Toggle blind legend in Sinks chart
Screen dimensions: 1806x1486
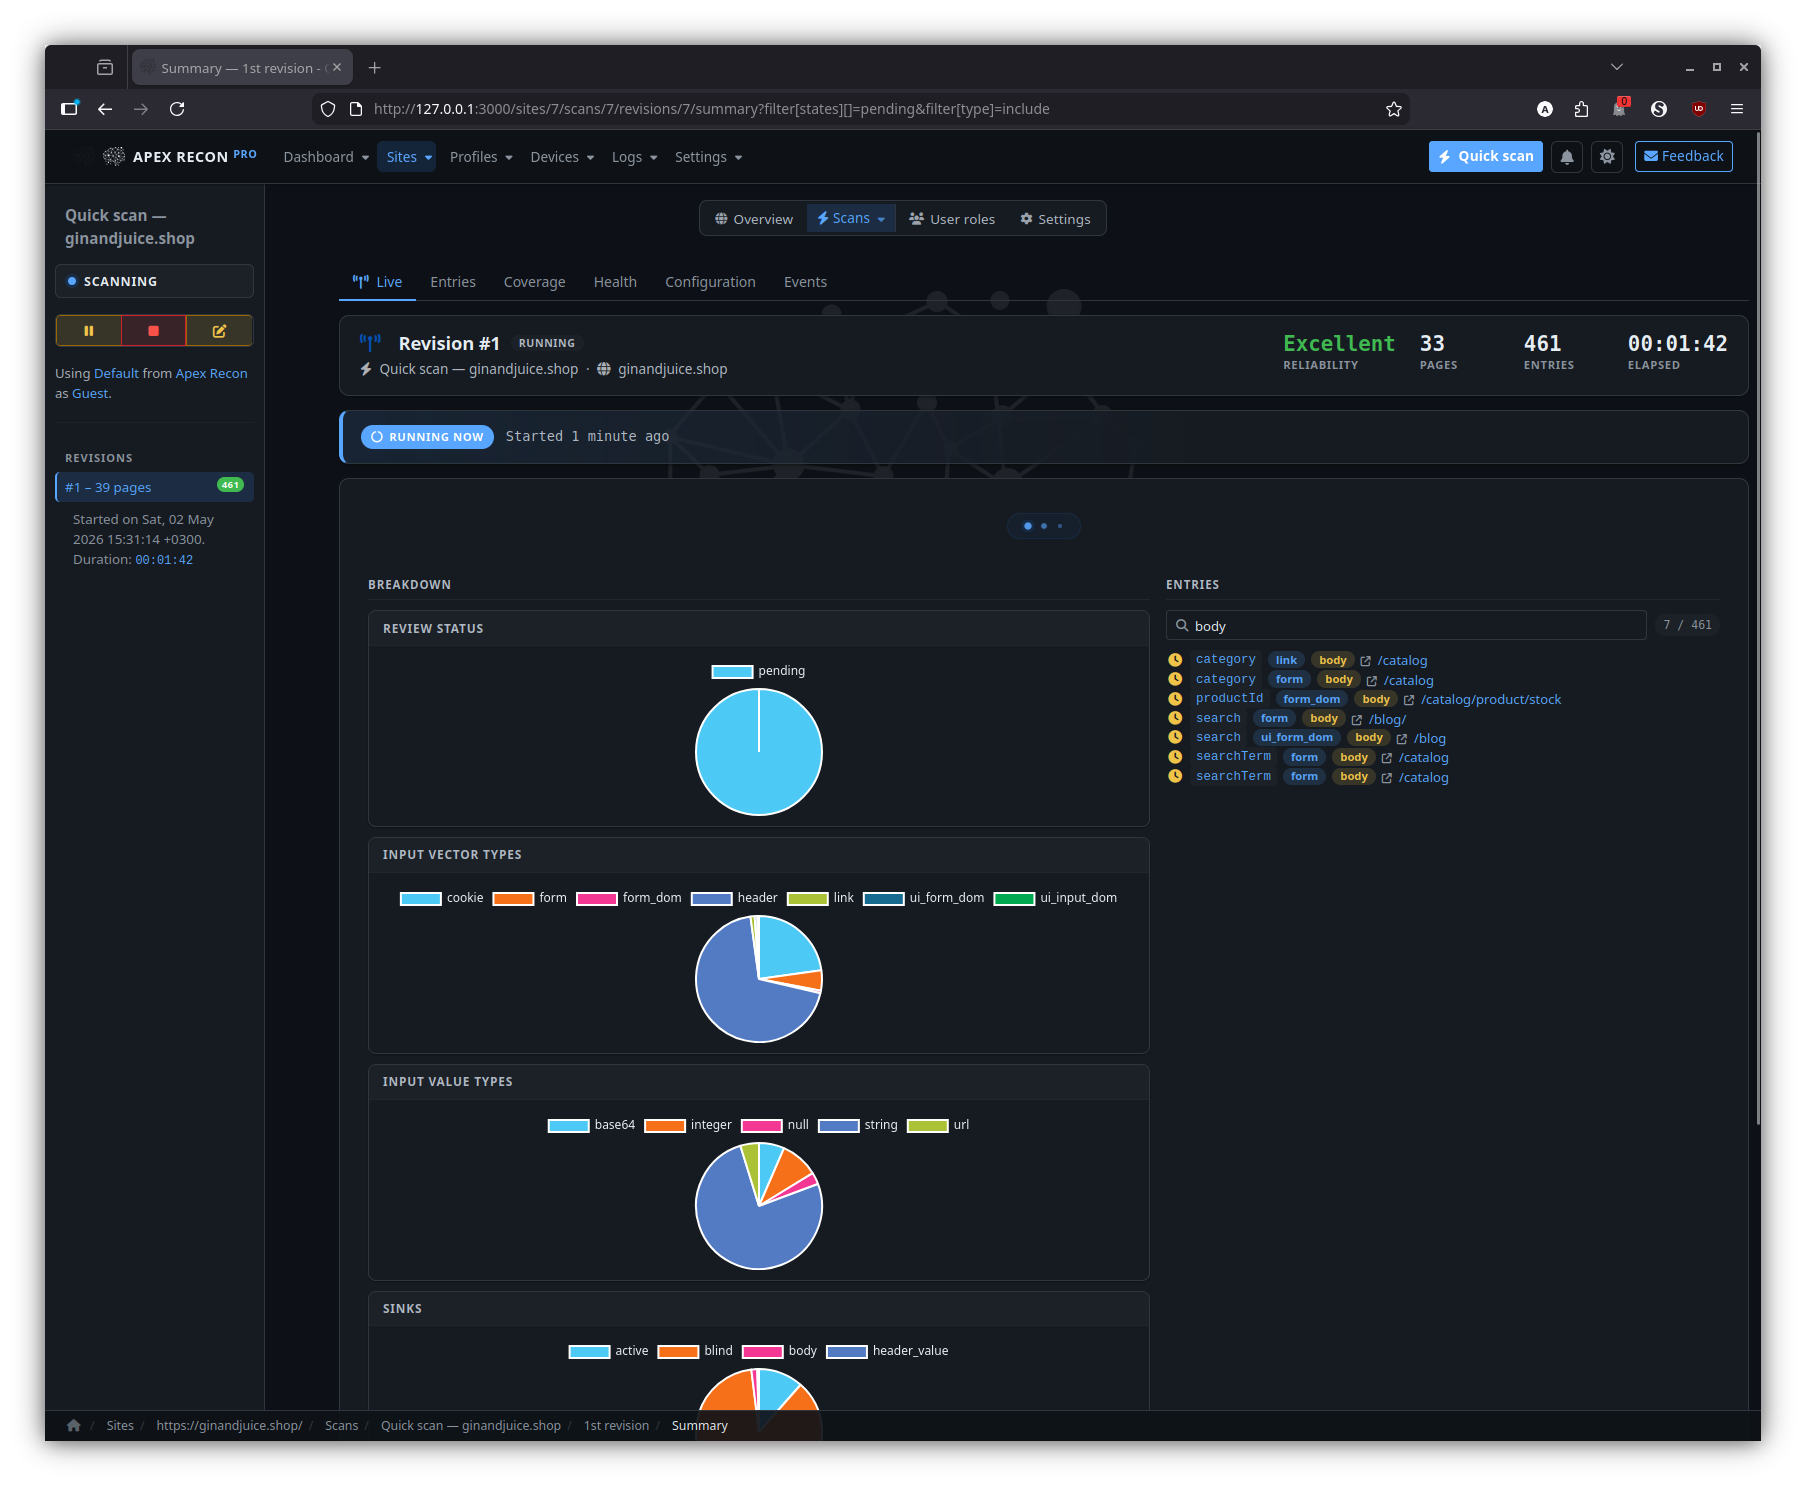click(695, 1351)
